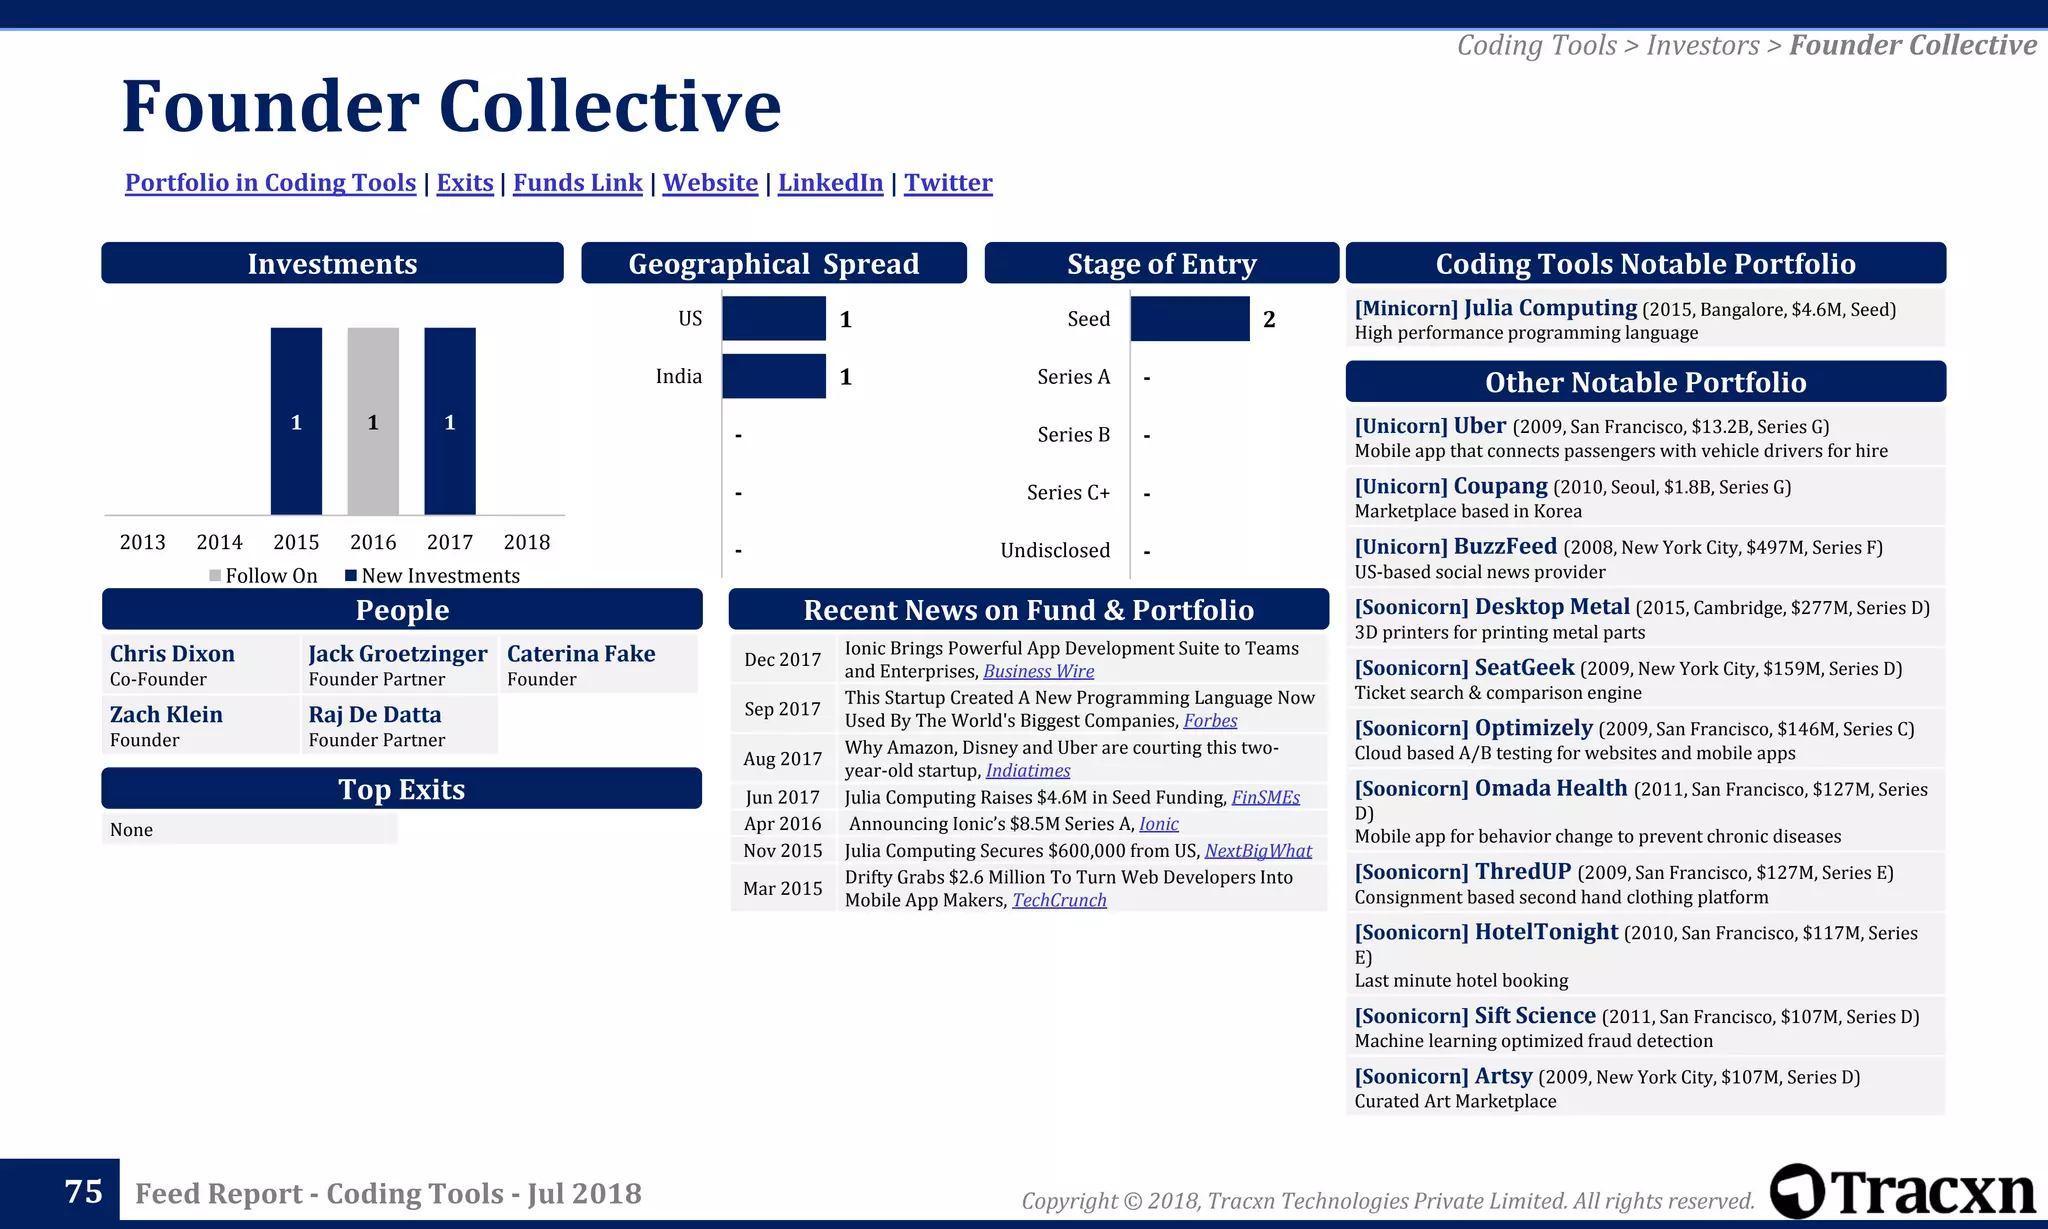Click the Uber portfolio entry
2048x1229 pixels.
(1645, 437)
